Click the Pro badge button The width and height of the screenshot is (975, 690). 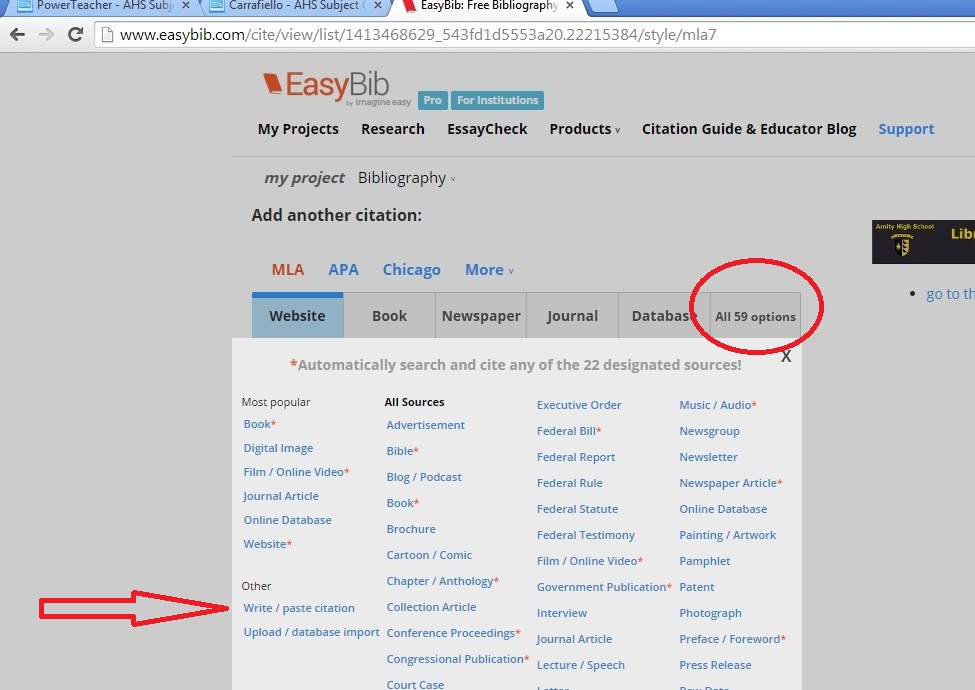[432, 100]
